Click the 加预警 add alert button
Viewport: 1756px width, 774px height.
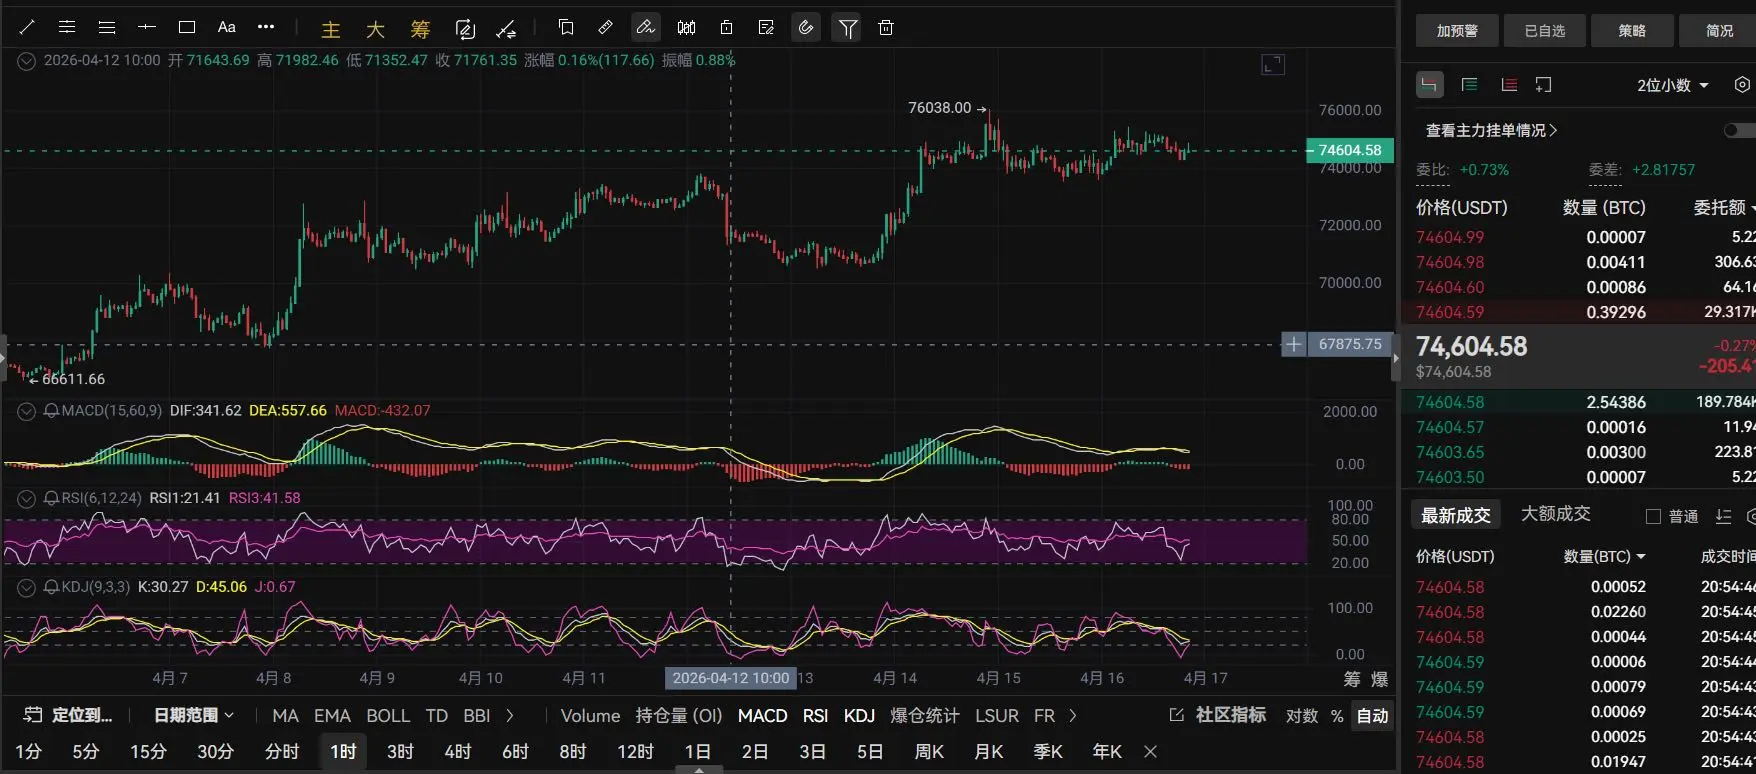pyautogui.click(x=1456, y=31)
